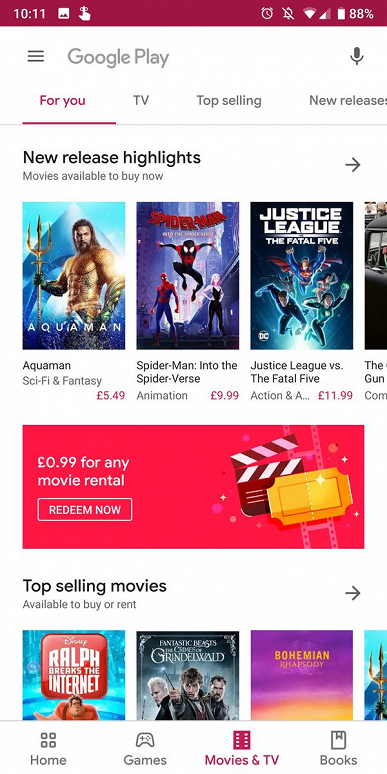Open the Spider-Man: Into the Spider-Verse poster

(188, 275)
